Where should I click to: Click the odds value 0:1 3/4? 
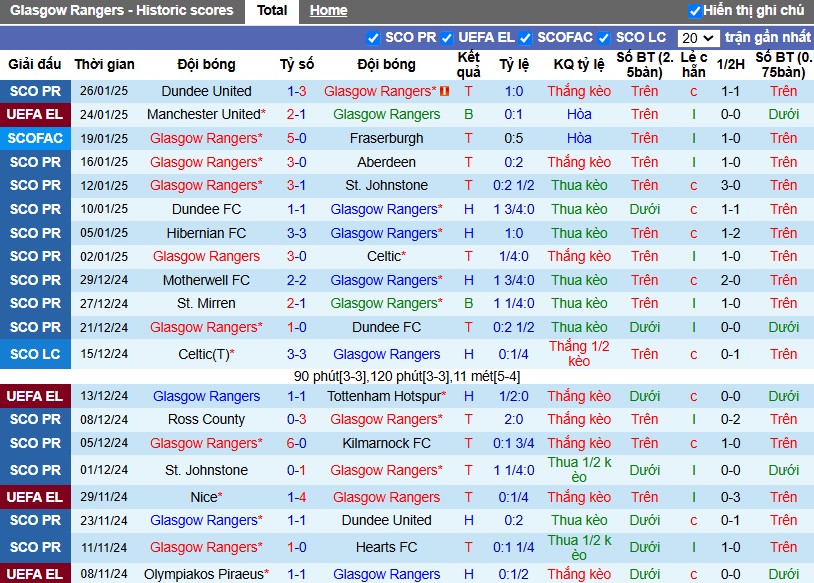(x=513, y=443)
